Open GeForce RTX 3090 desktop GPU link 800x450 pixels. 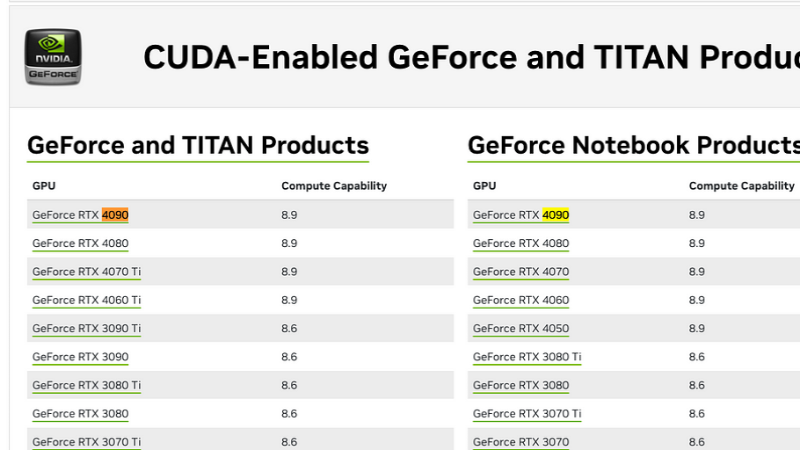80,357
